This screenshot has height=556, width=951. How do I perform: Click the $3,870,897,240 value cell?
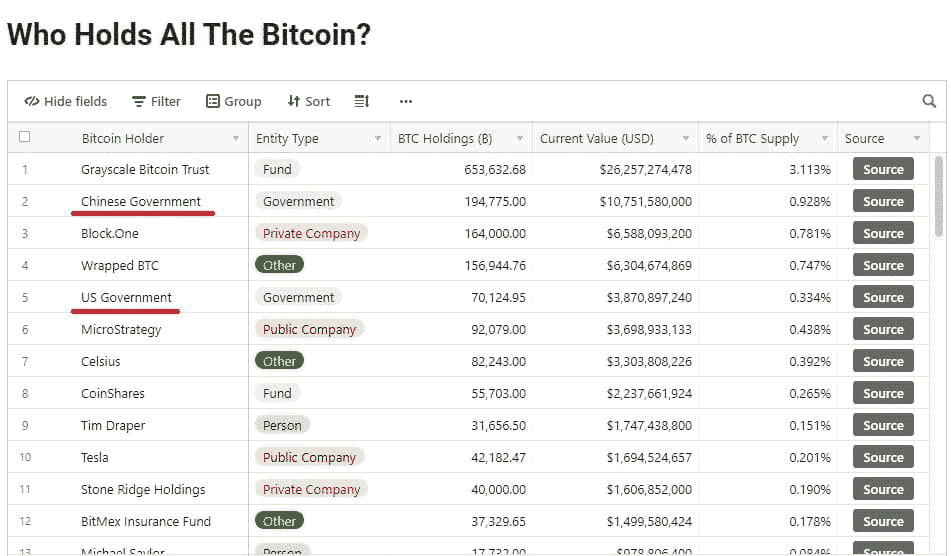[616, 297]
